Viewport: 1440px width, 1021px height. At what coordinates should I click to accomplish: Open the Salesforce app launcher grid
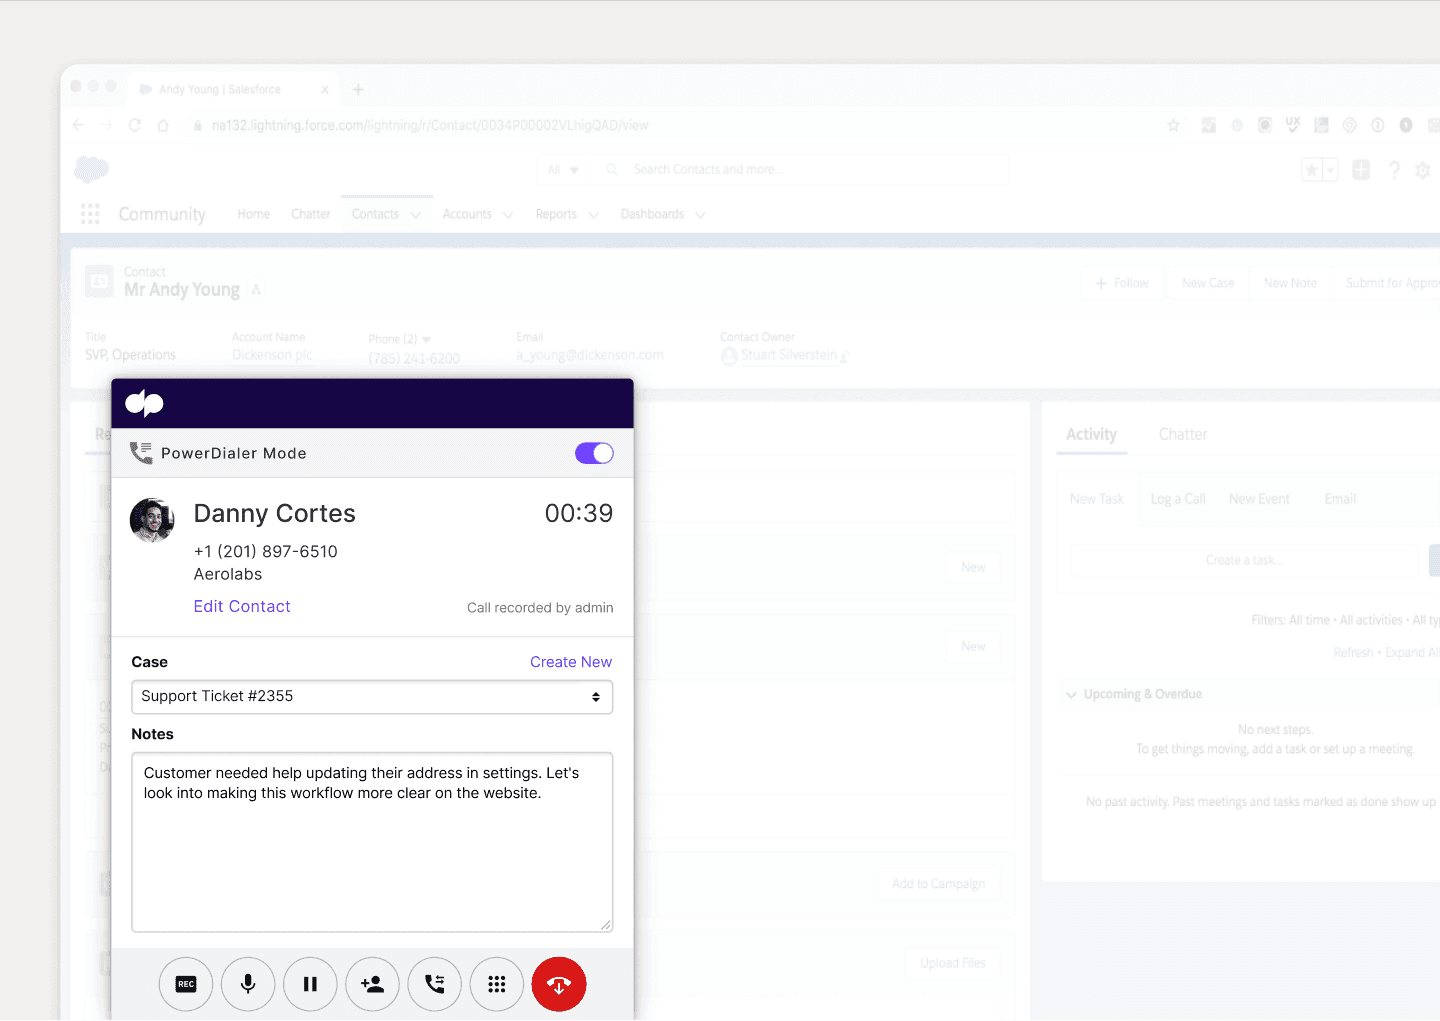coord(90,213)
